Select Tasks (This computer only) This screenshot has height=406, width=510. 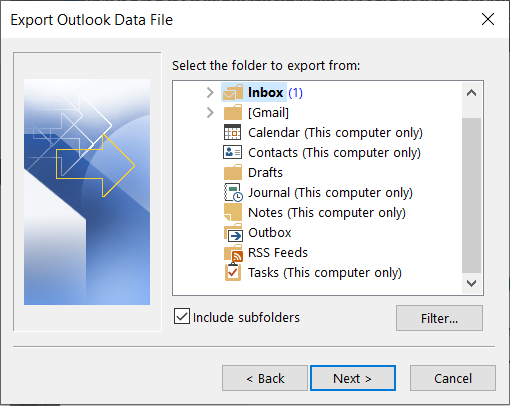[x=325, y=273]
